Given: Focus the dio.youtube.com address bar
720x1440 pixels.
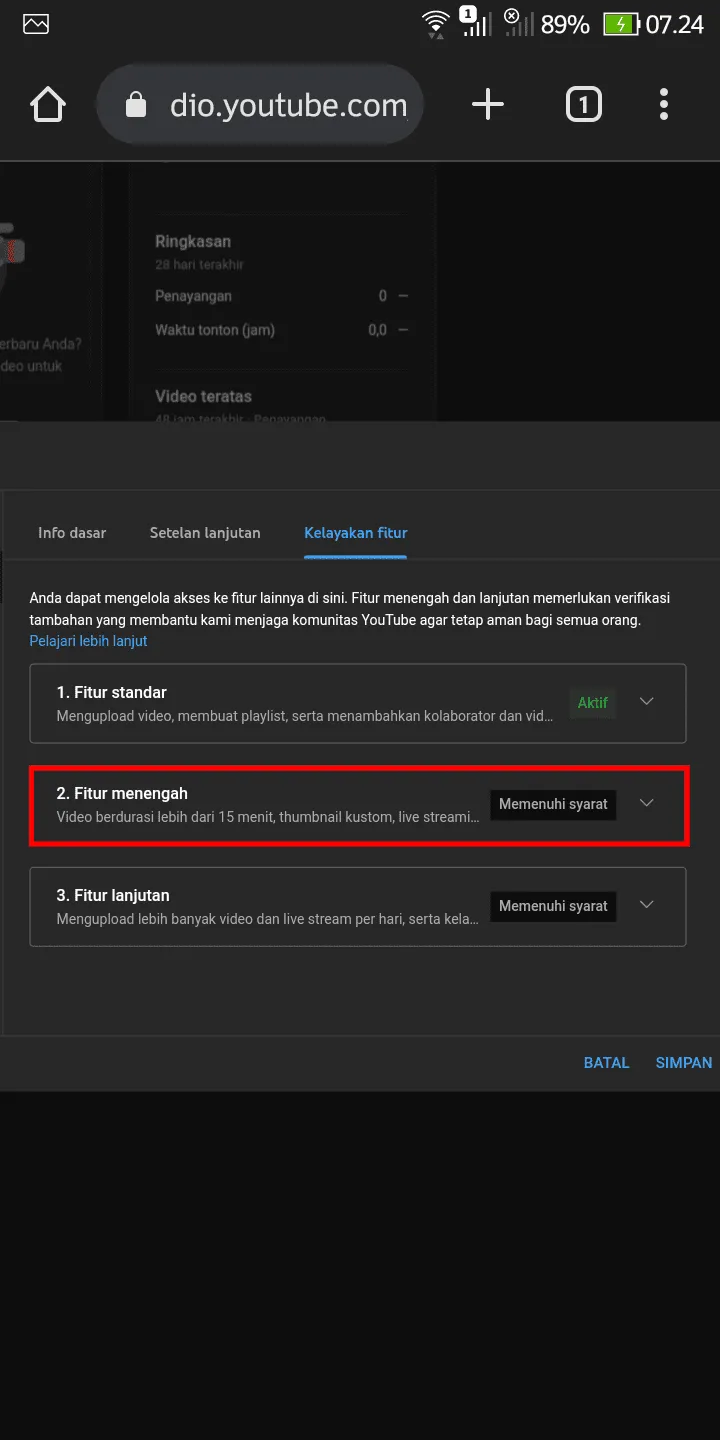Looking at the screenshot, I should [x=261, y=105].
